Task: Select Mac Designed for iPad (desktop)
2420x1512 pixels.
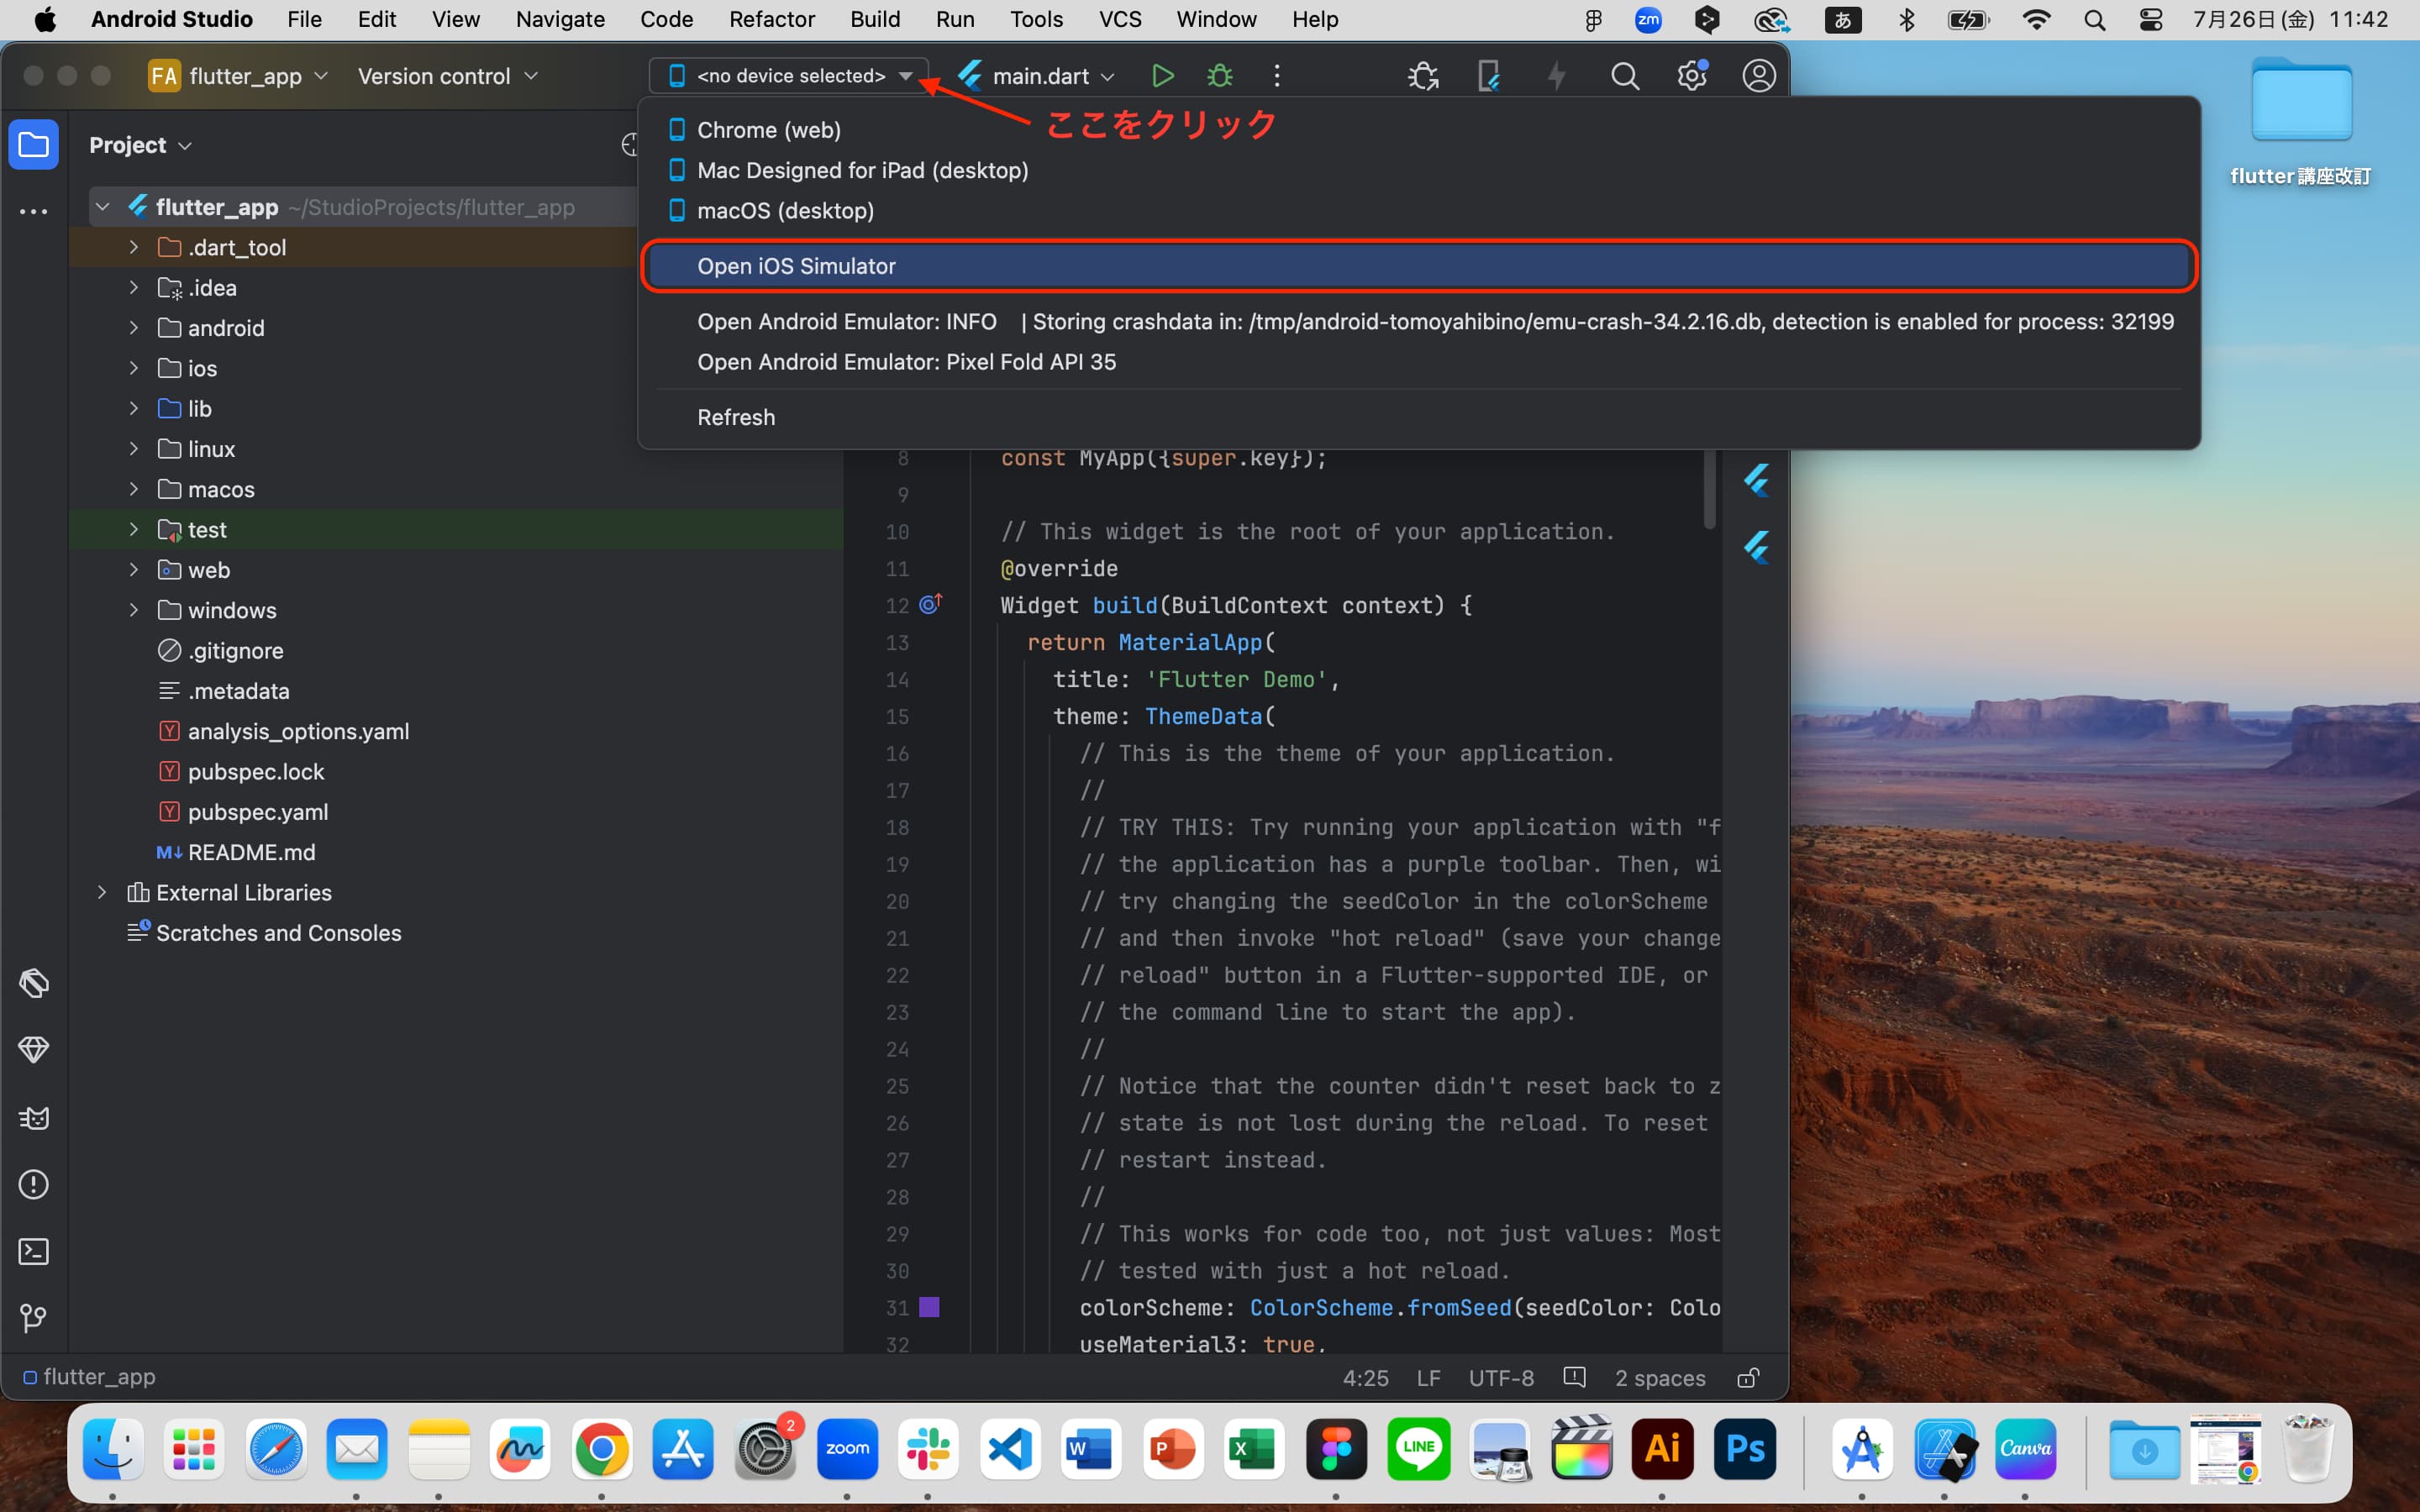Action: point(1419,170)
